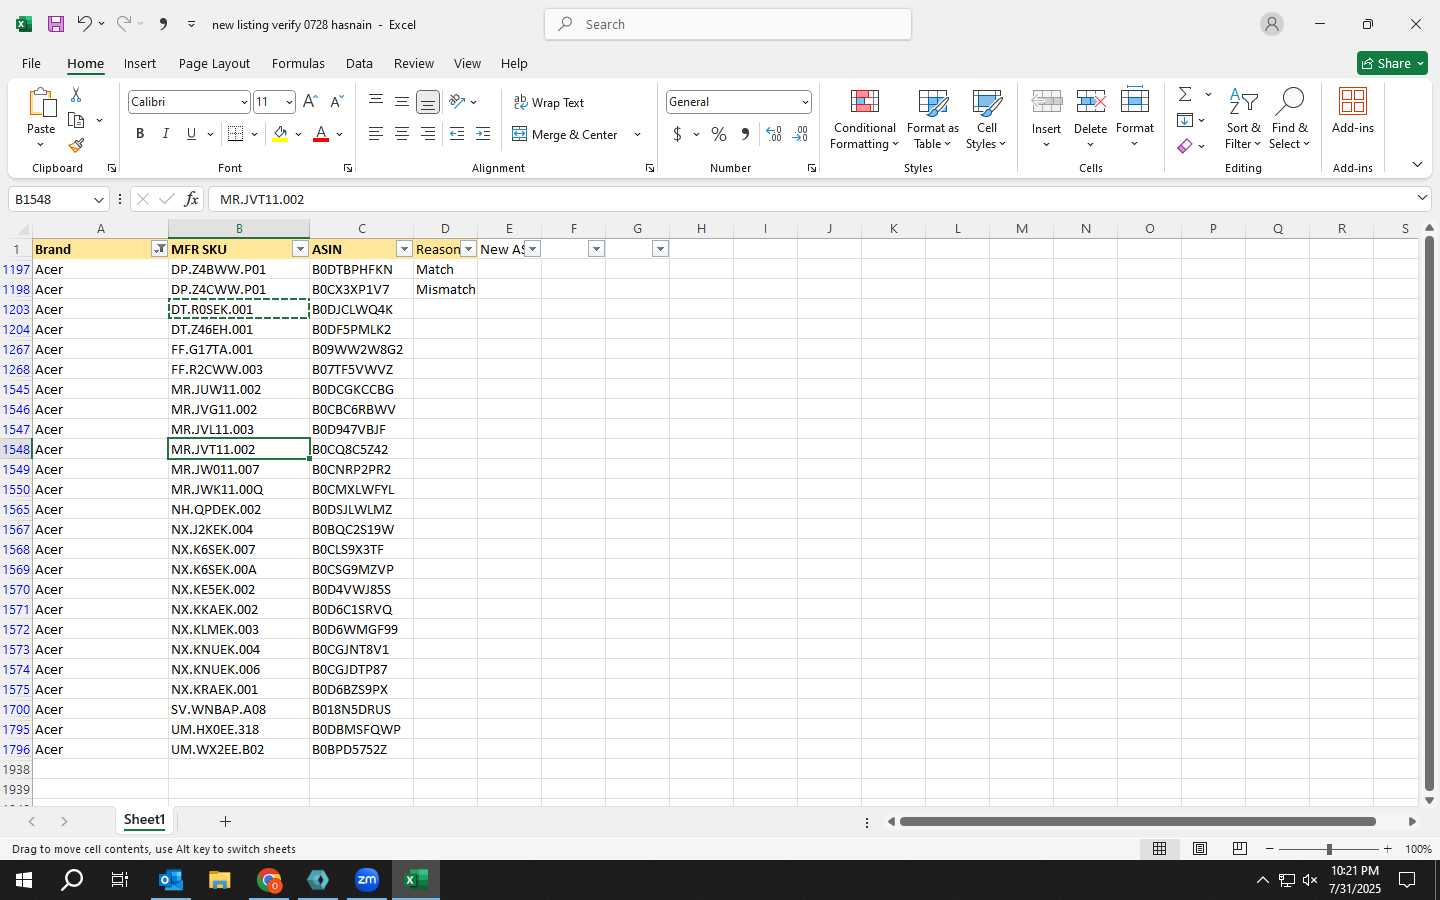The width and height of the screenshot is (1440, 900).
Task: Apply the yellow fill color swatch
Action: (x=280, y=134)
